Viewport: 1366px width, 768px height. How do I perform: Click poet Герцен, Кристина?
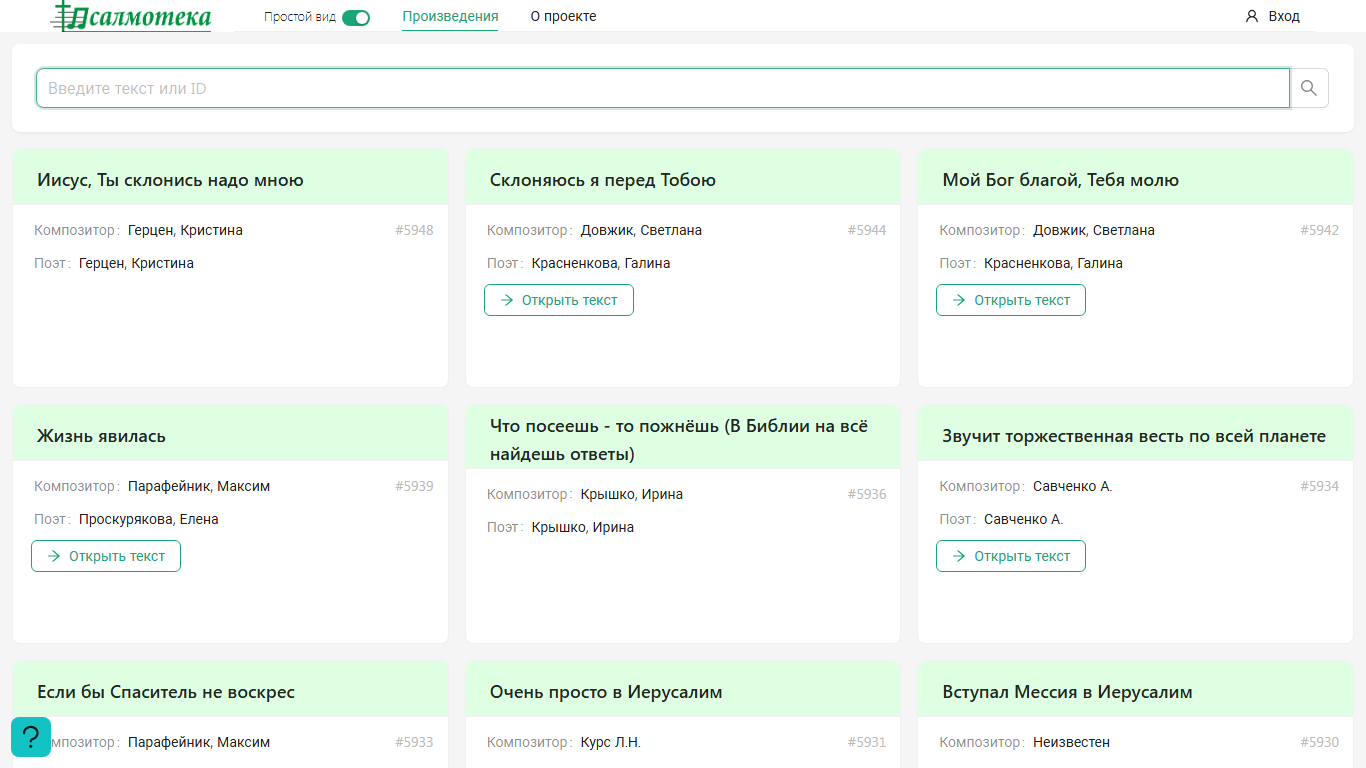coord(136,263)
